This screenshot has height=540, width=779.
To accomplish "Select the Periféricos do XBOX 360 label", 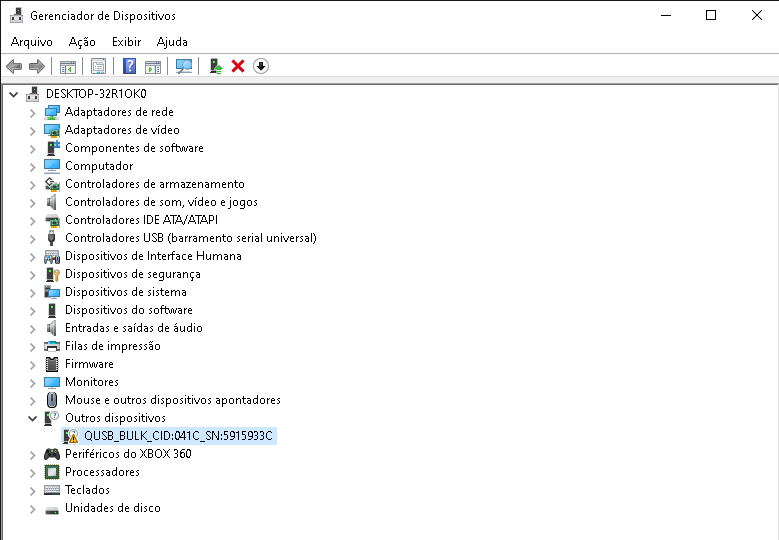I will pos(128,454).
